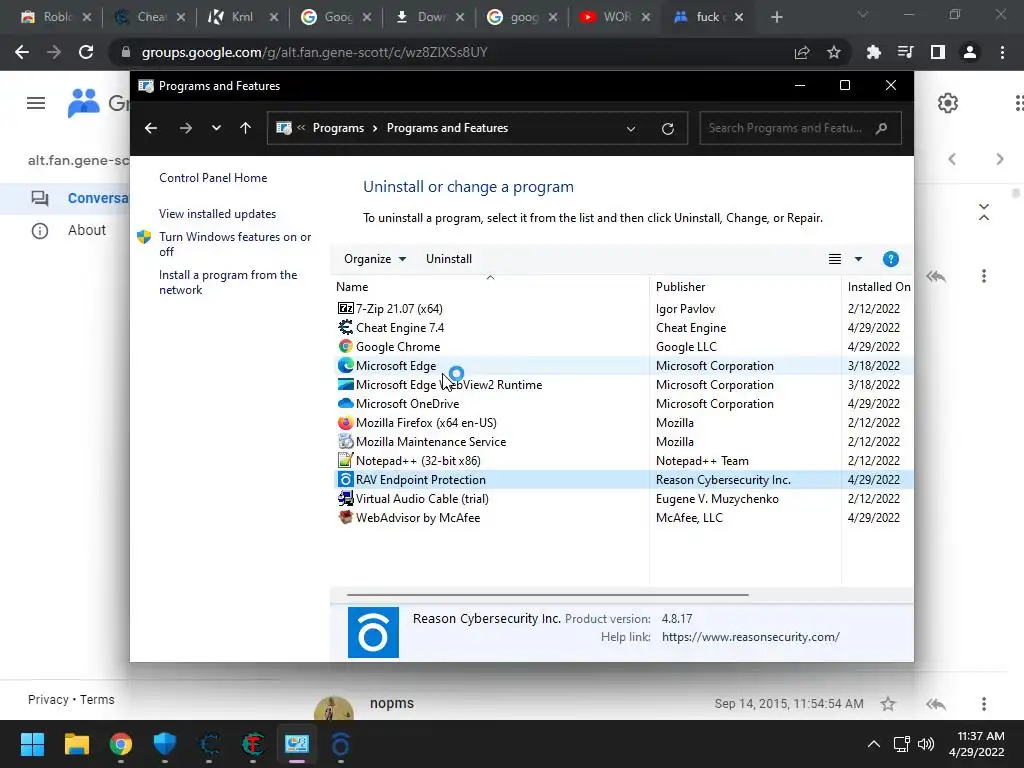Switch to the Cheat Engine Chrome tab
The height and width of the screenshot is (768, 1024).
150,17
